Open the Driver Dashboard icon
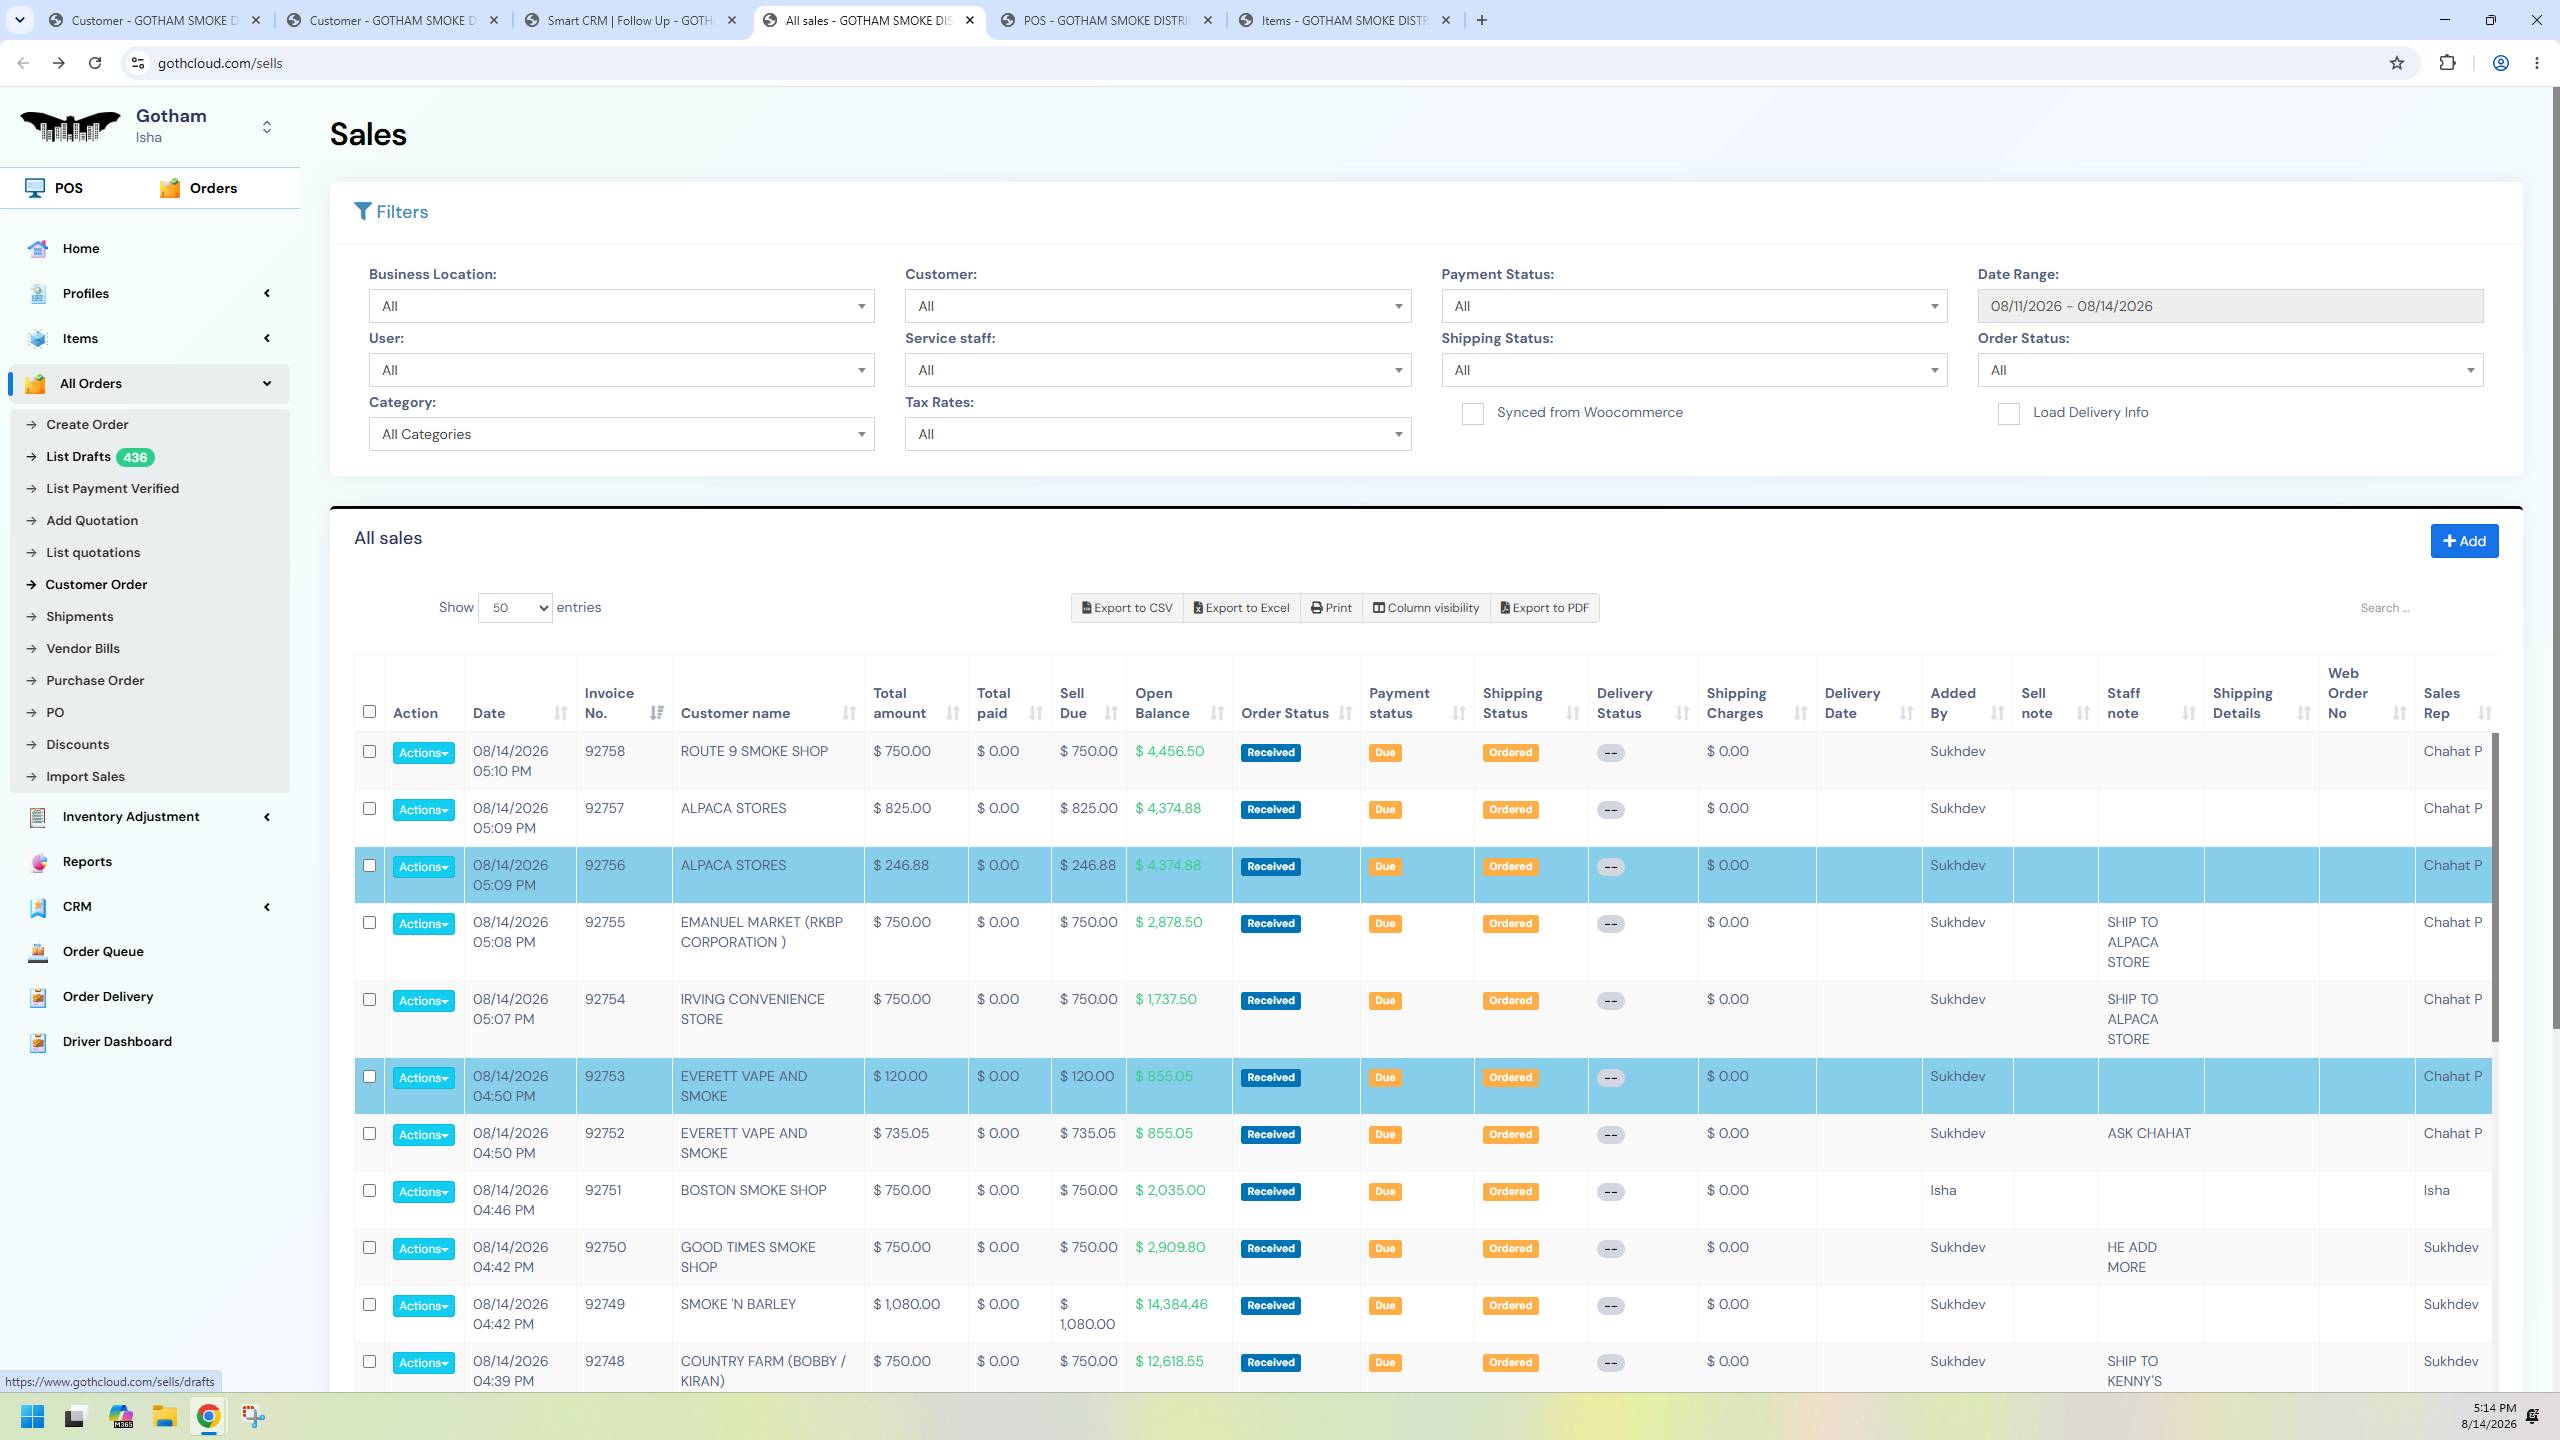Screen dimensions: 2560x1440 [x=38, y=1042]
